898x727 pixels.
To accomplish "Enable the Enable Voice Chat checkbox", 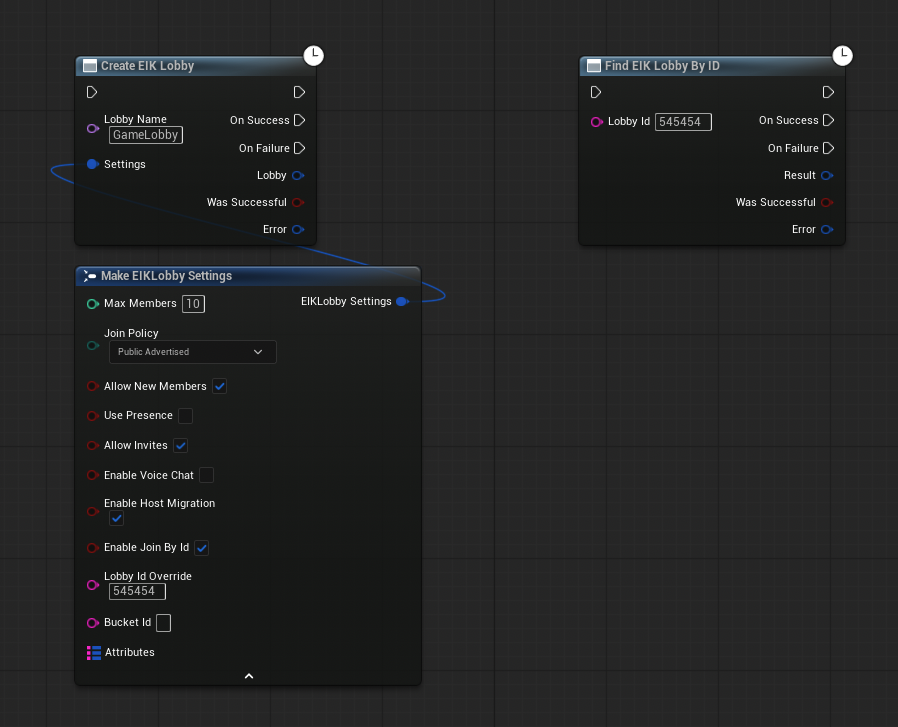I will pos(206,475).
